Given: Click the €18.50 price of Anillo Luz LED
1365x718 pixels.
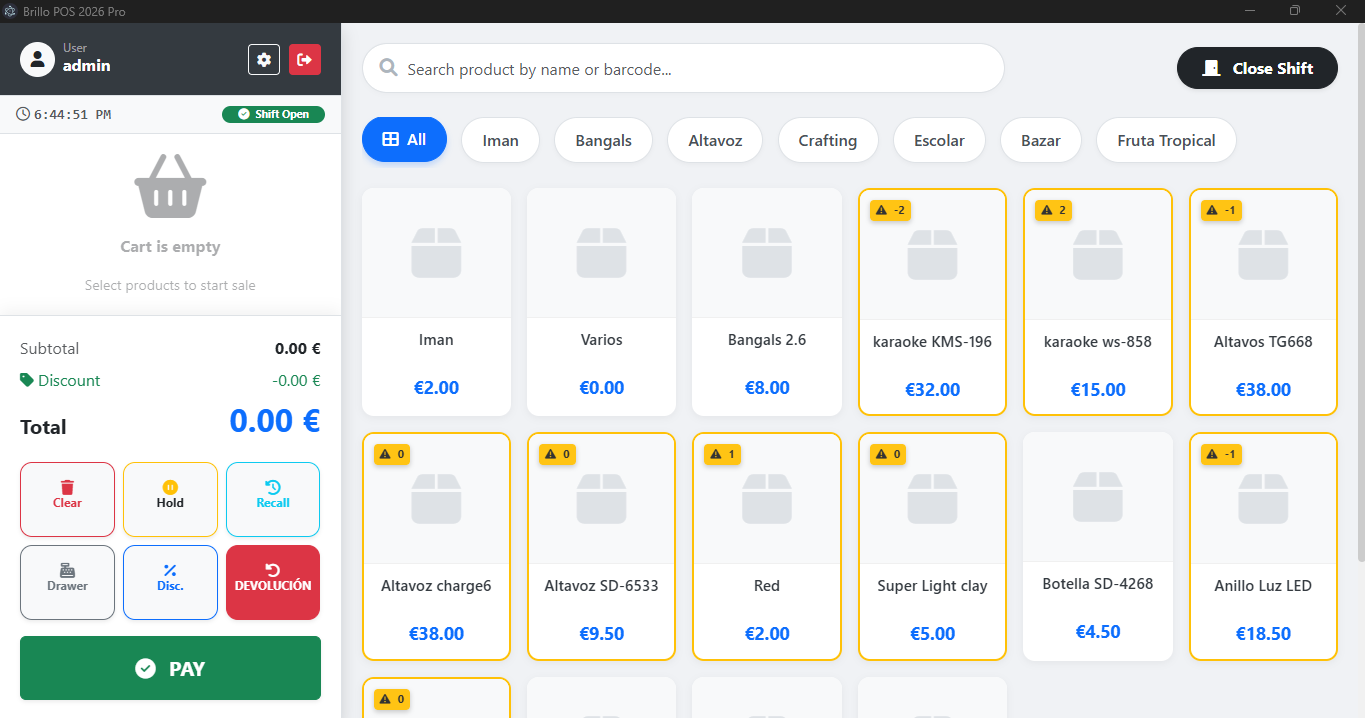Looking at the screenshot, I should [1263, 634].
